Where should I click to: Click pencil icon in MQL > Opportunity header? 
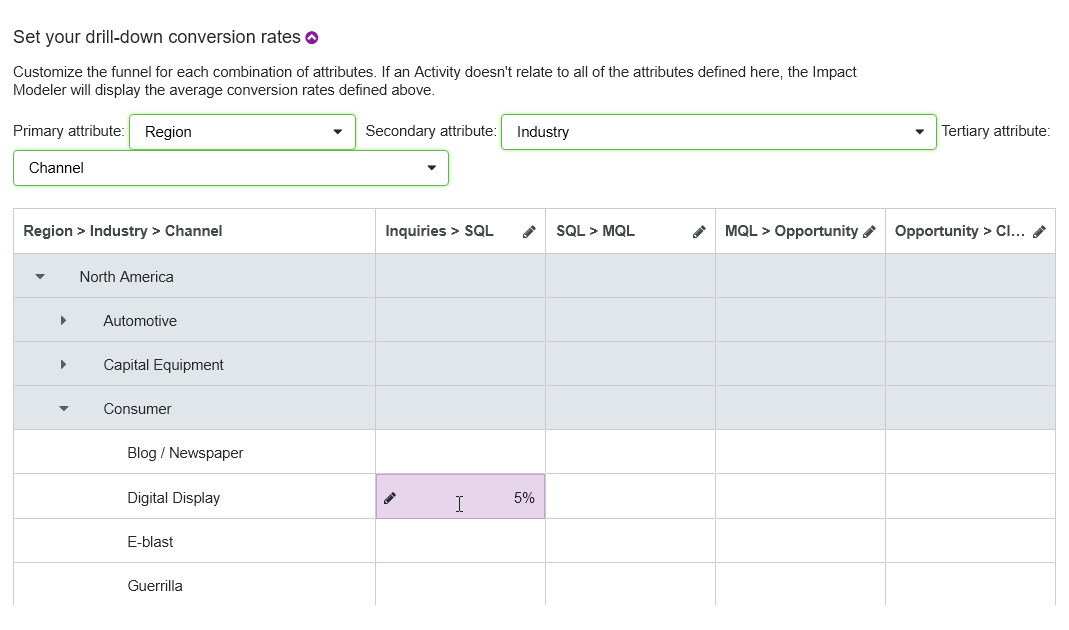point(869,232)
